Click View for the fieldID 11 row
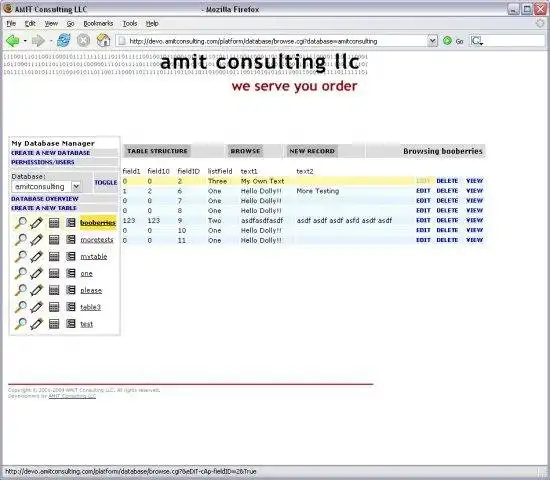 [x=475, y=240]
